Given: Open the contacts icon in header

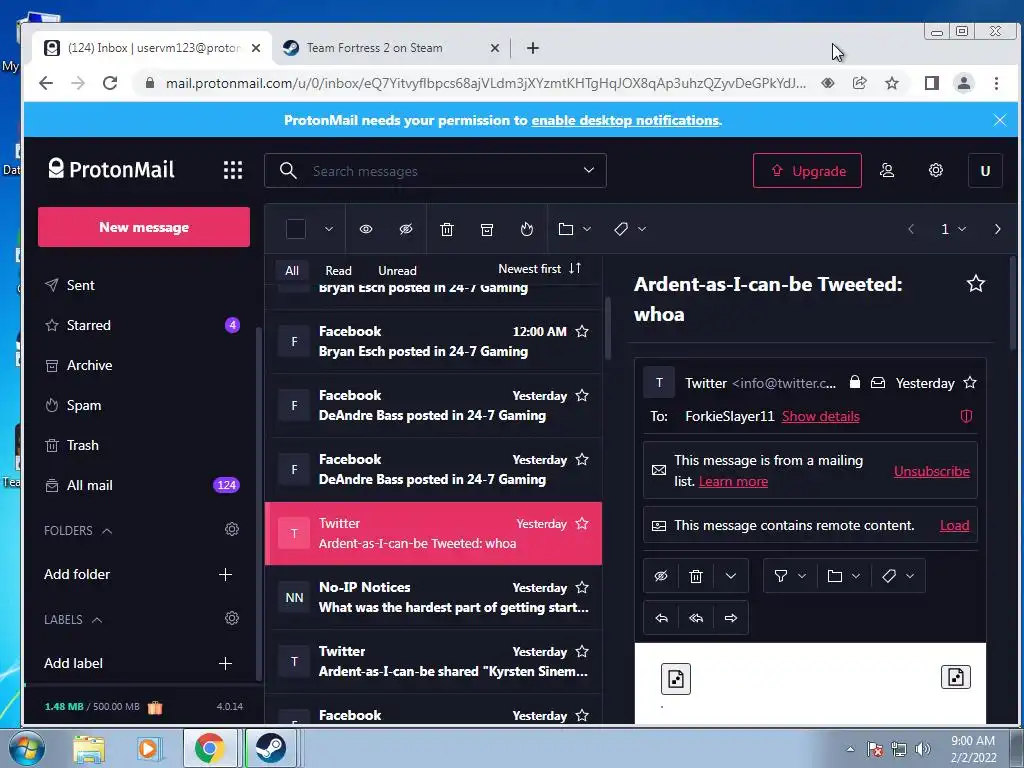Looking at the screenshot, I should click(886, 170).
